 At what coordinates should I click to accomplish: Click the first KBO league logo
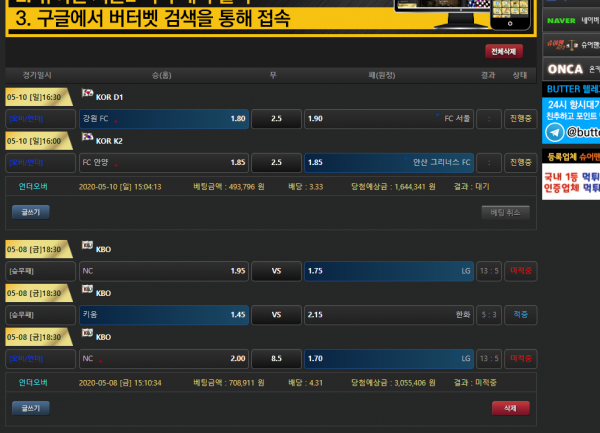[87, 245]
